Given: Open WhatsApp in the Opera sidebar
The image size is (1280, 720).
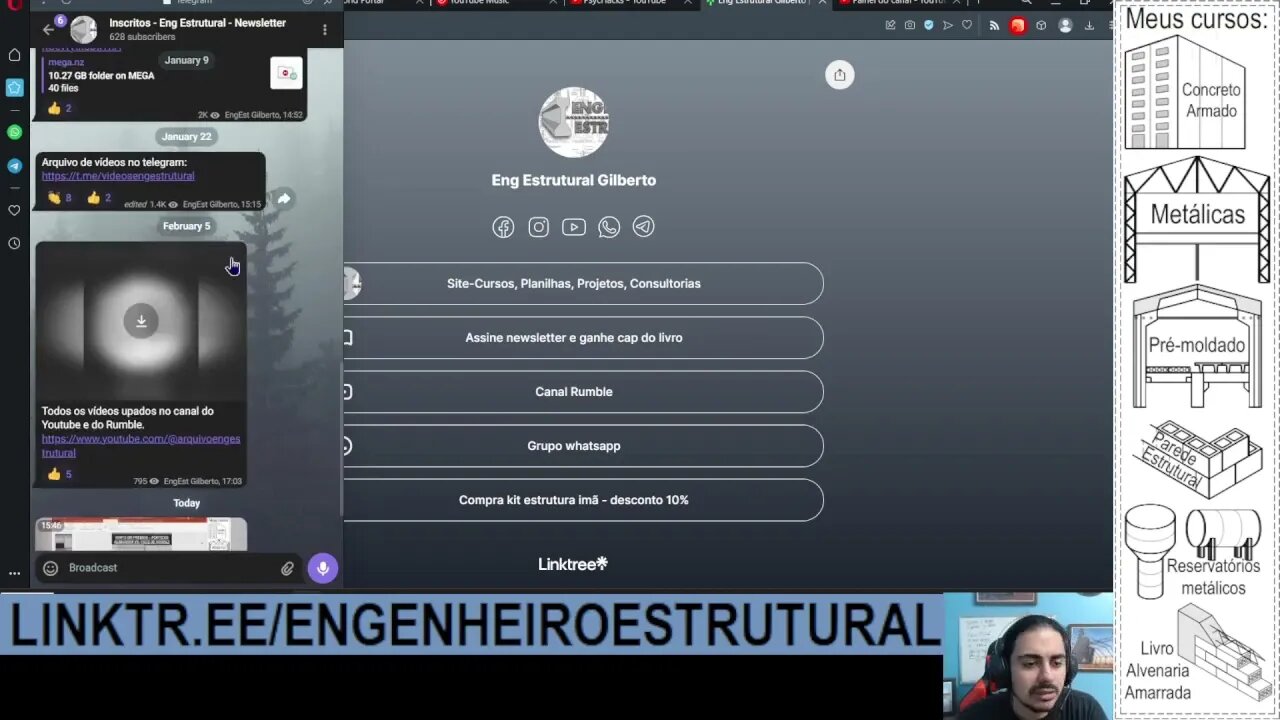Looking at the screenshot, I should pyautogui.click(x=14, y=132).
